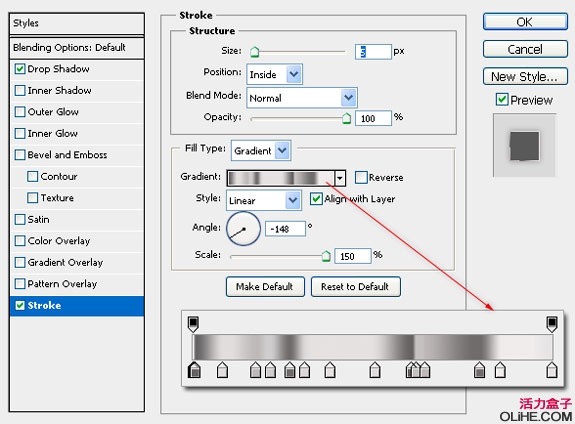Open the Position dropdown showing Inside
Screen dimensions: 575x424
point(274,74)
